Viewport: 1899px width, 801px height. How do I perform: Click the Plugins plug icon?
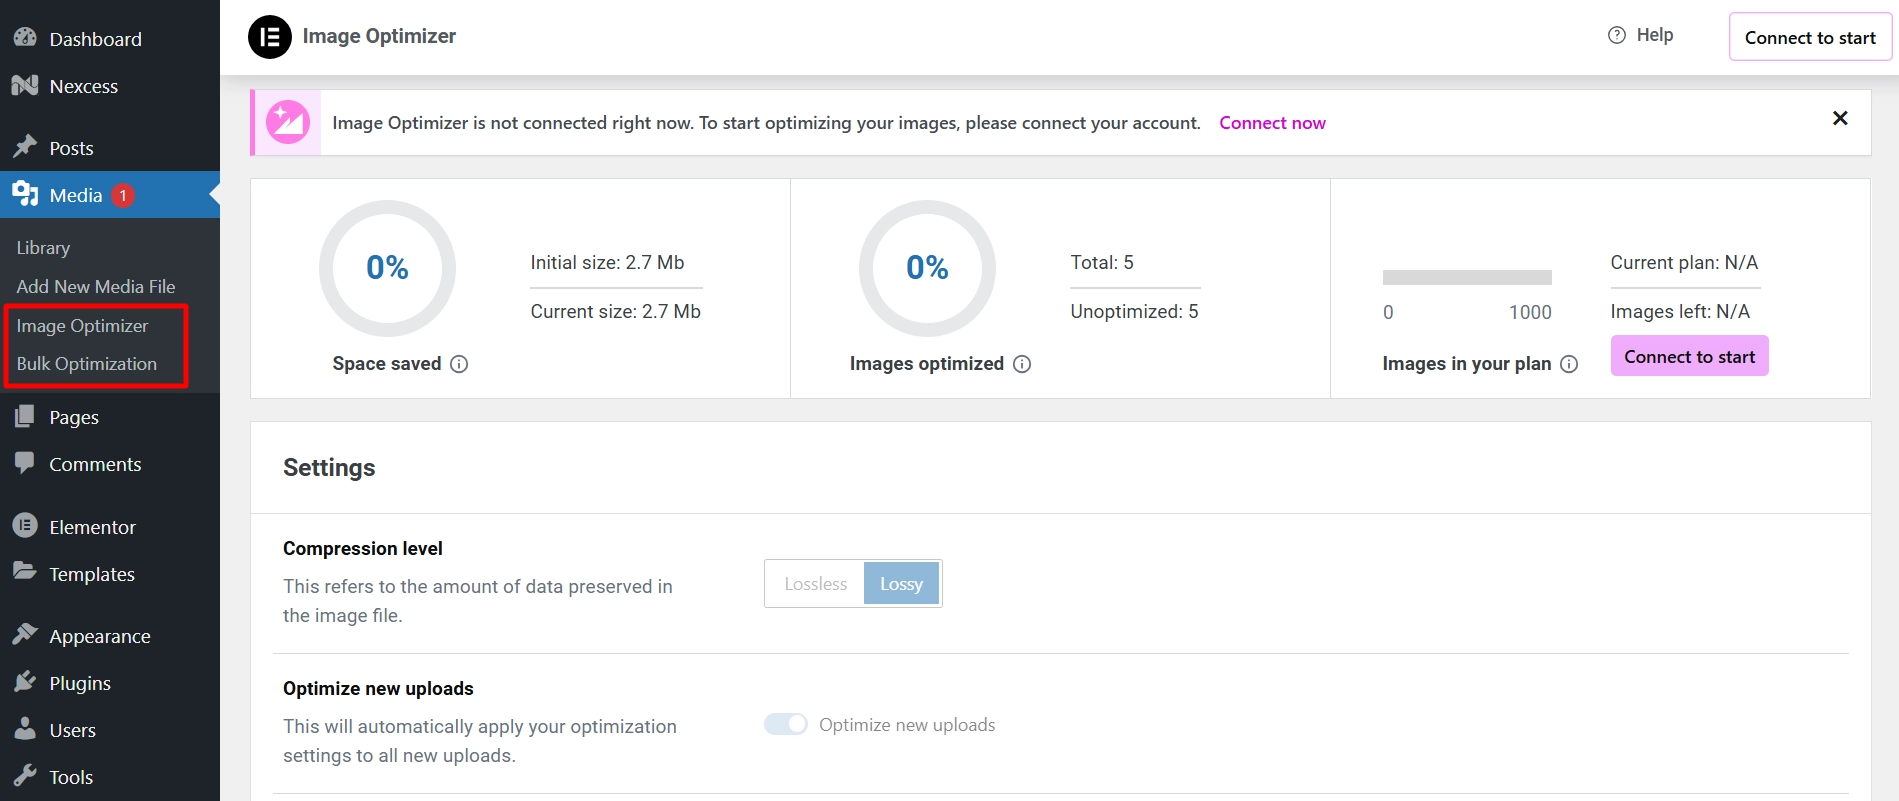25,682
